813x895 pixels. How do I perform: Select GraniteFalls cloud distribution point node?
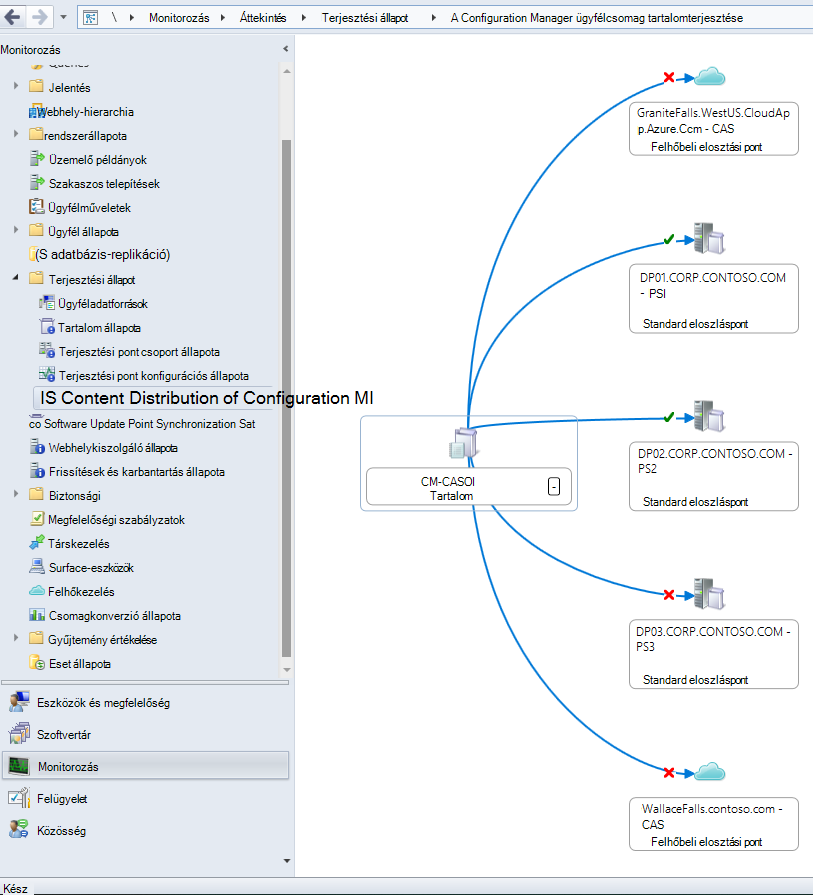click(714, 129)
